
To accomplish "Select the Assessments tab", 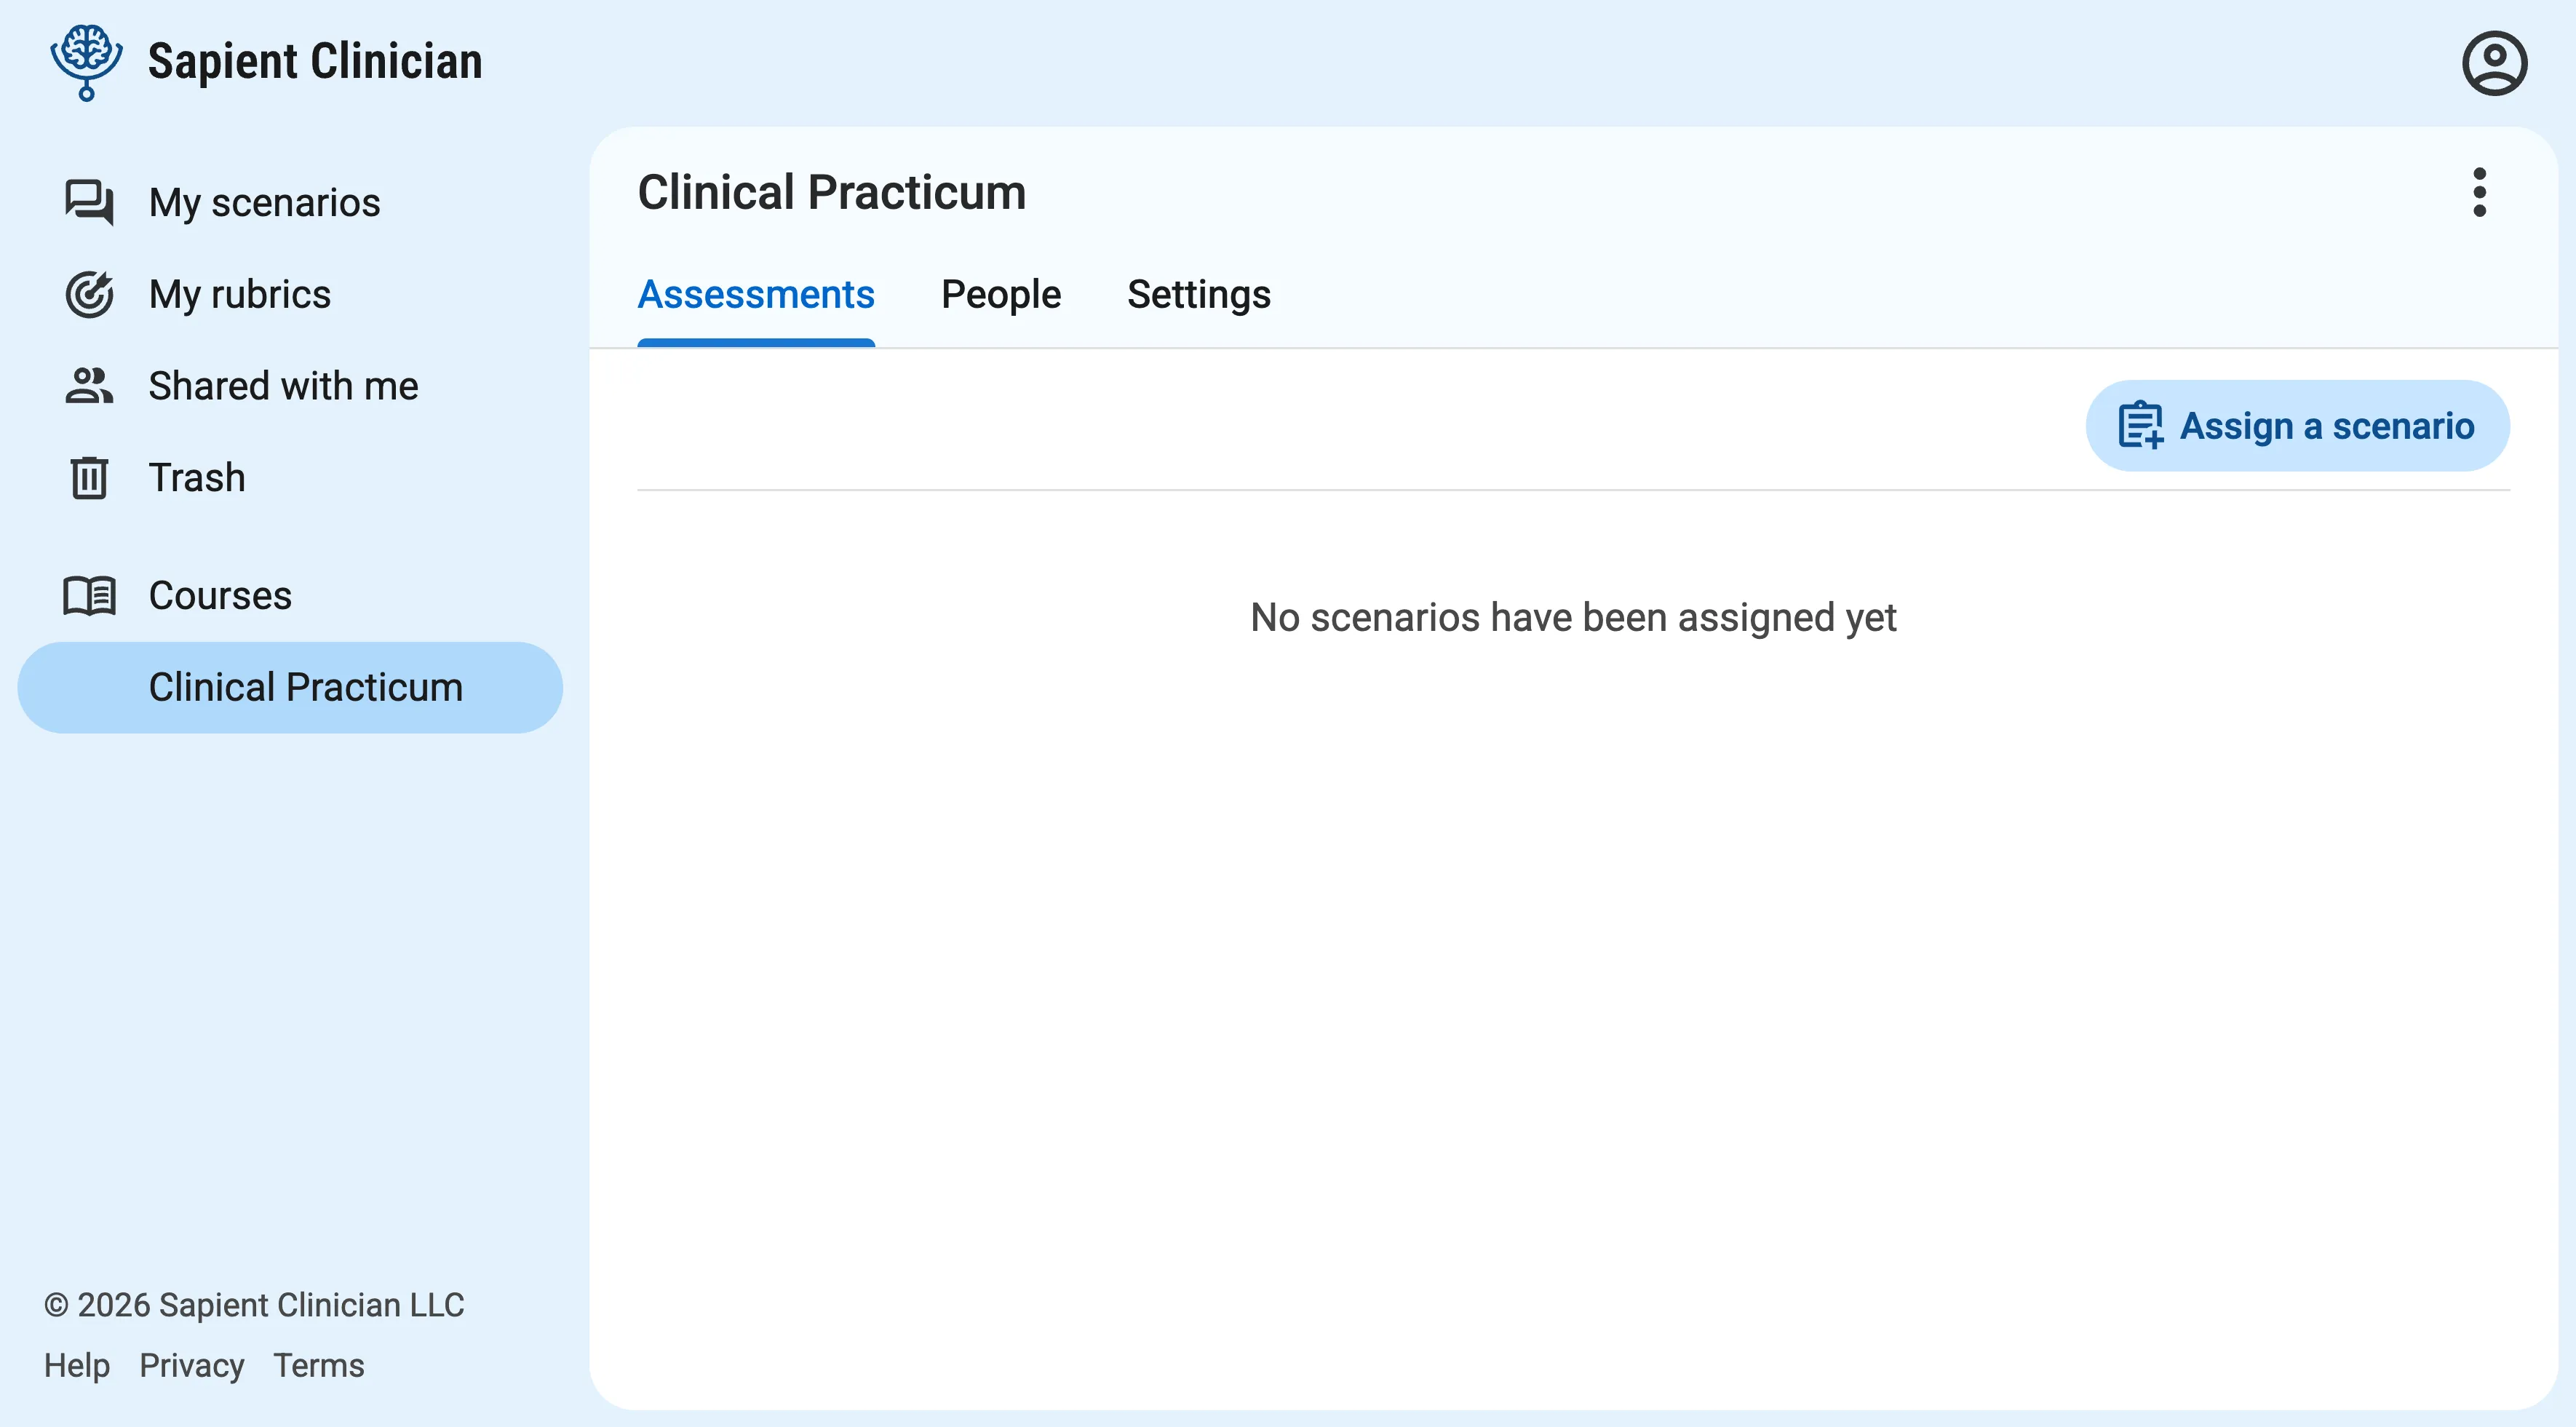I will (756, 295).
